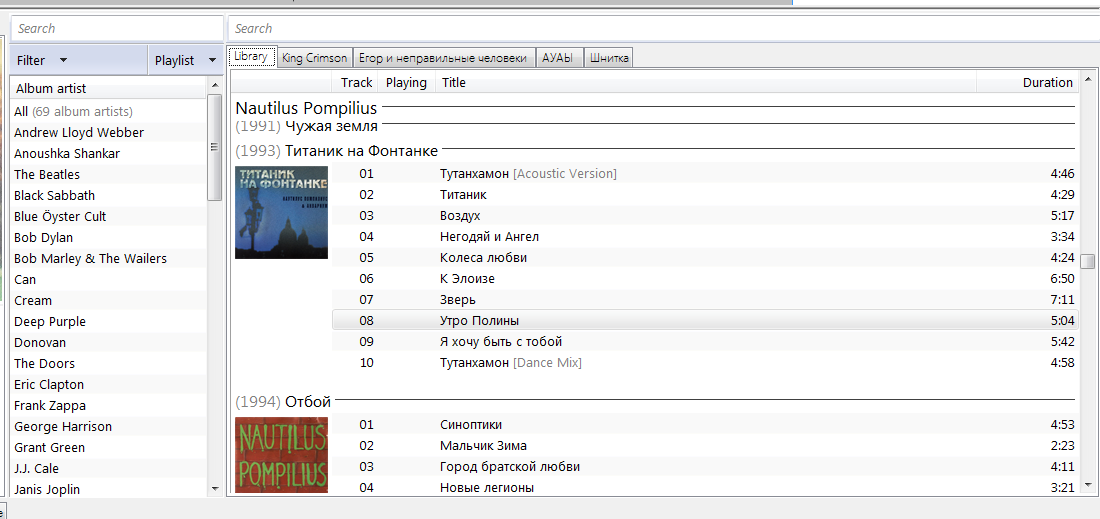Switch to the АУАЫ tab
This screenshot has height=519, width=1100.
(x=559, y=58)
